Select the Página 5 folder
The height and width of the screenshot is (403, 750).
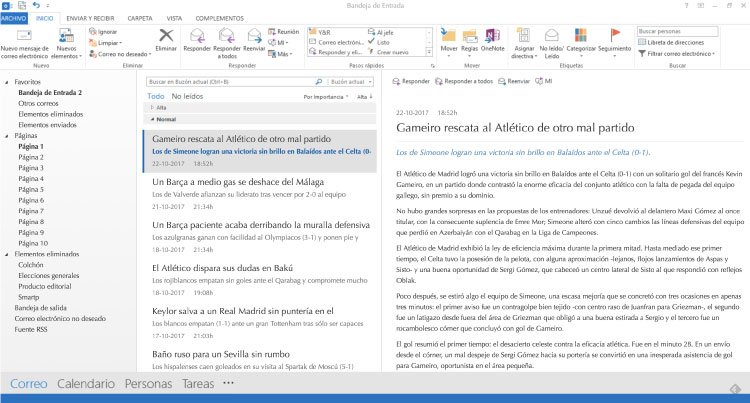point(31,189)
